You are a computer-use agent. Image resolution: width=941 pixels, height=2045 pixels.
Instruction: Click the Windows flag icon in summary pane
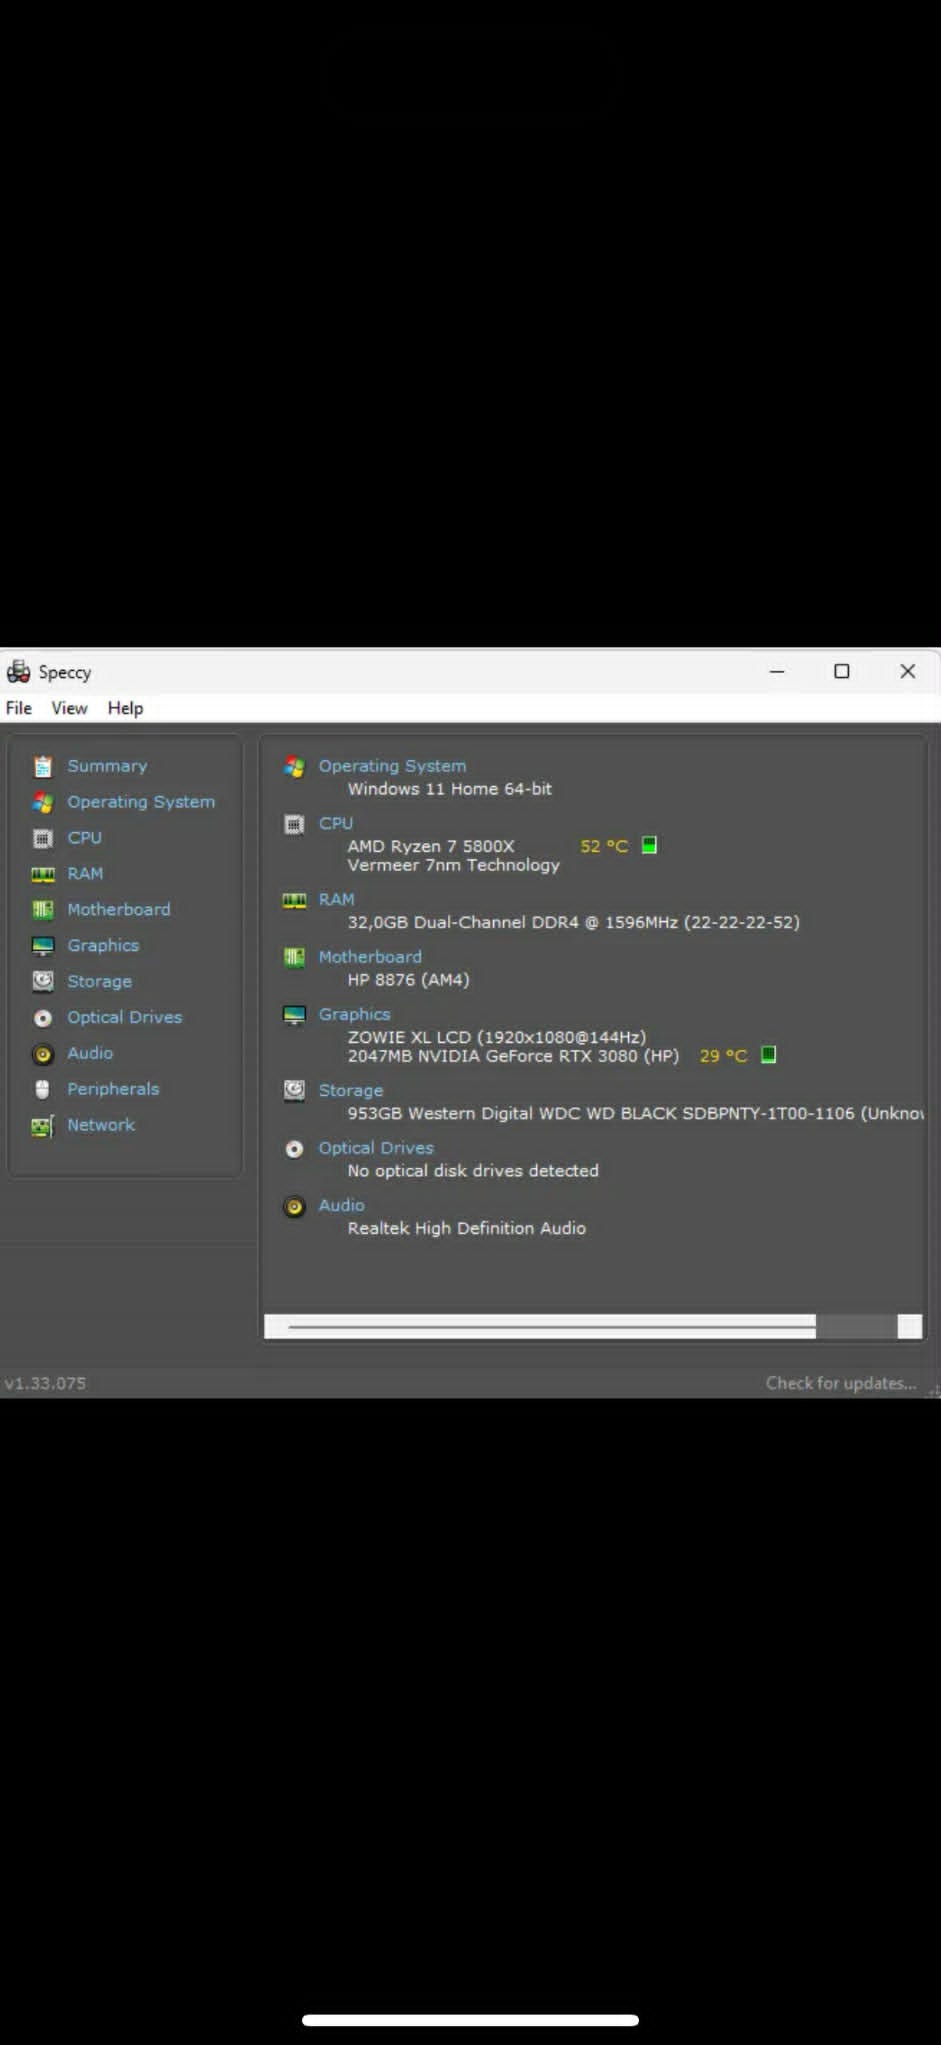[x=294, y=767]
